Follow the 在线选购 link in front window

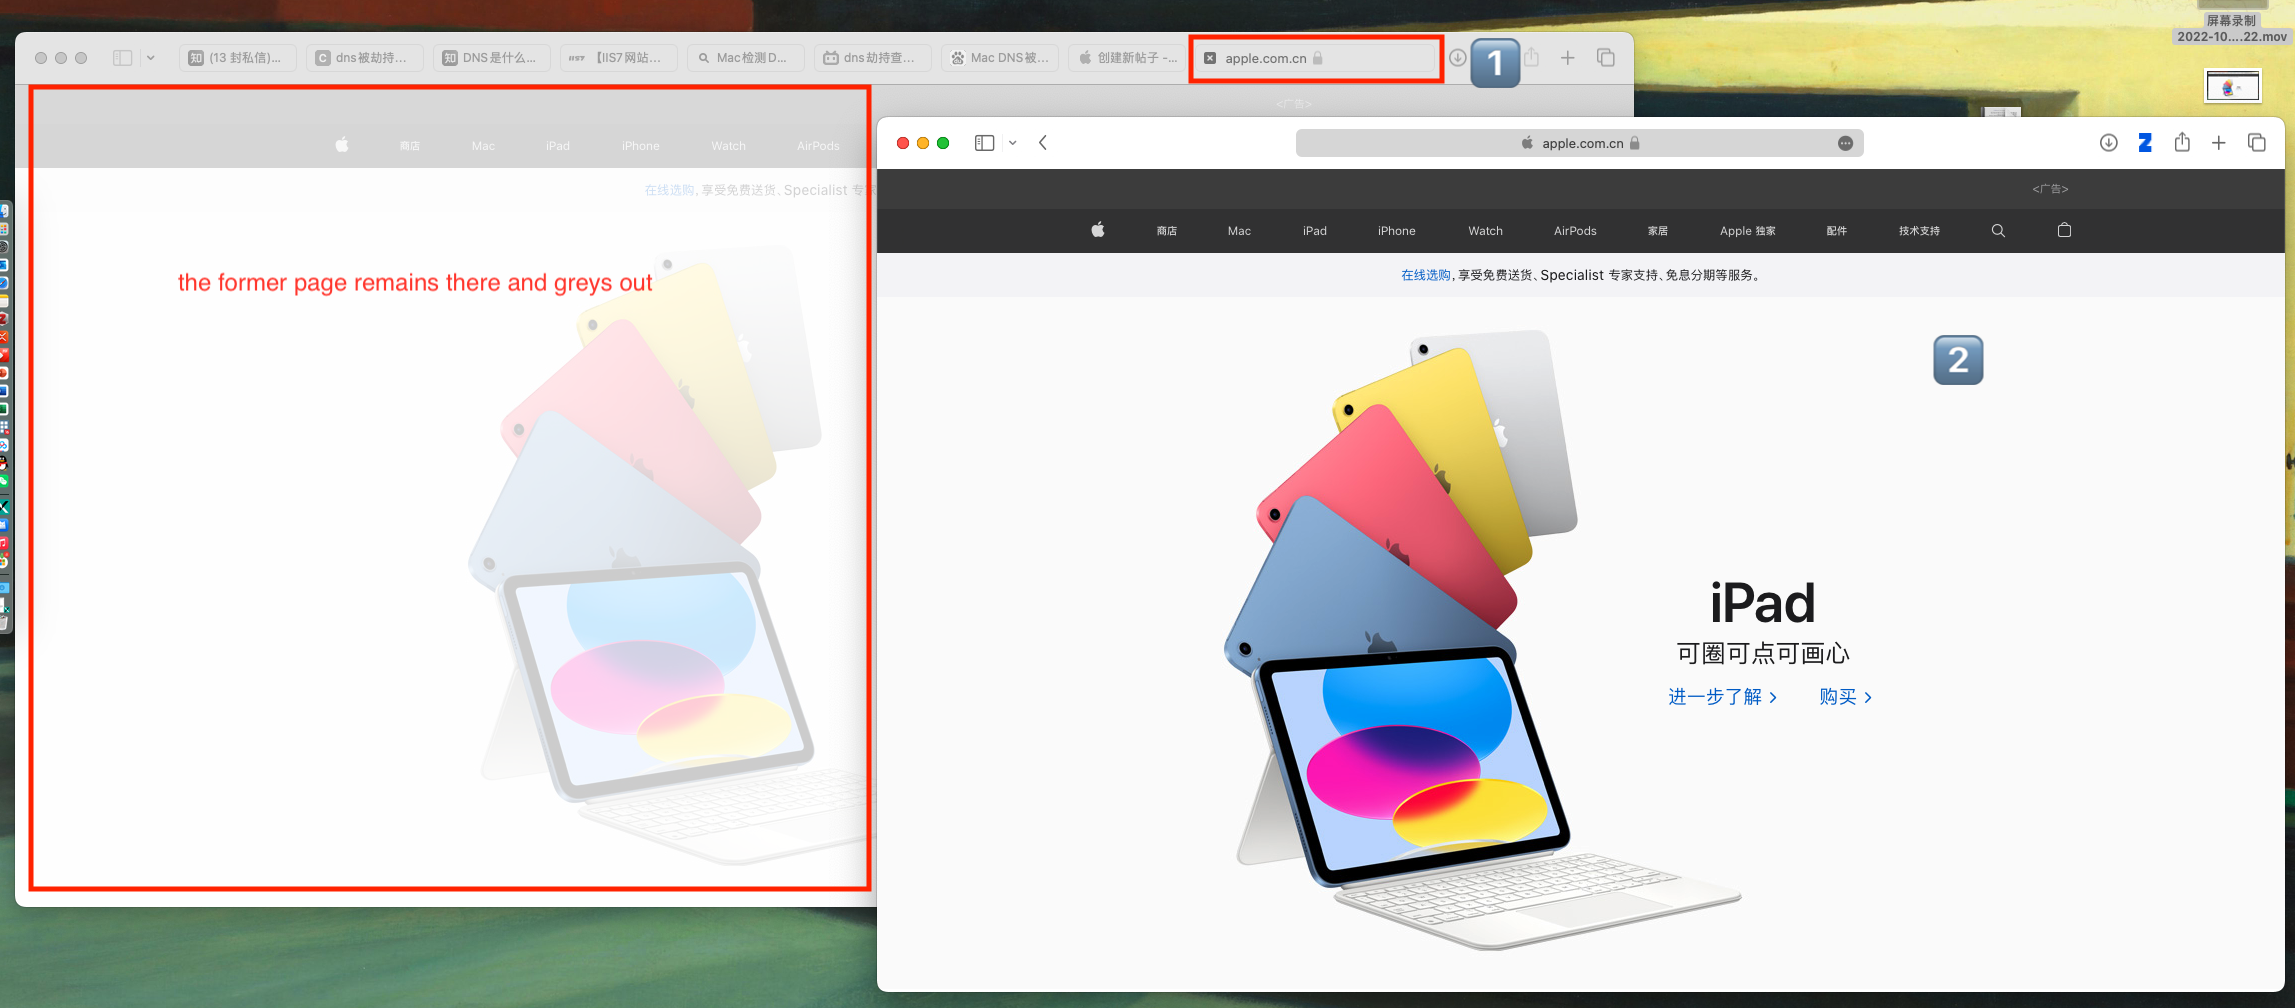pos(1425,275)
